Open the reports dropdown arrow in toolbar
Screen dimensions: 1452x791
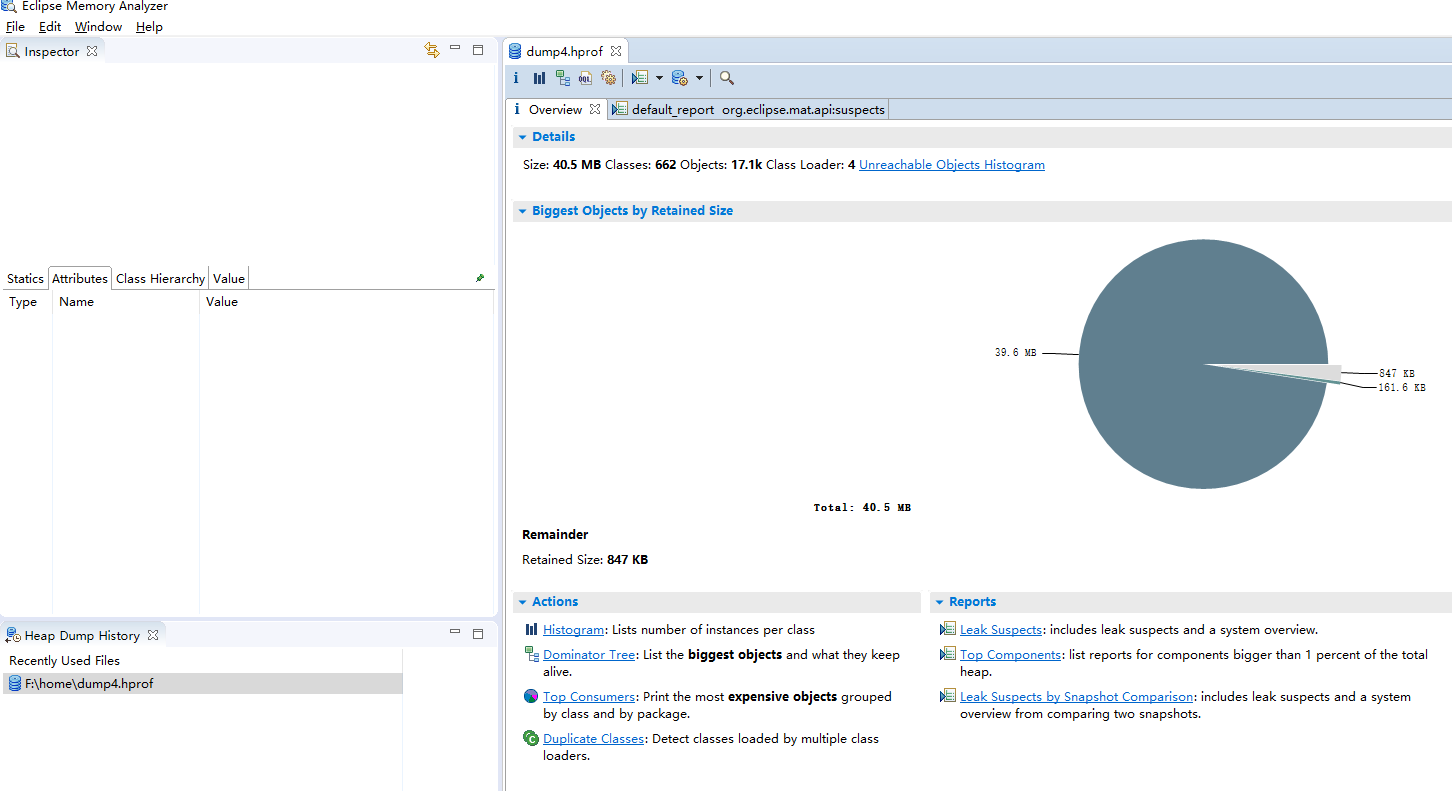[659, 78]
